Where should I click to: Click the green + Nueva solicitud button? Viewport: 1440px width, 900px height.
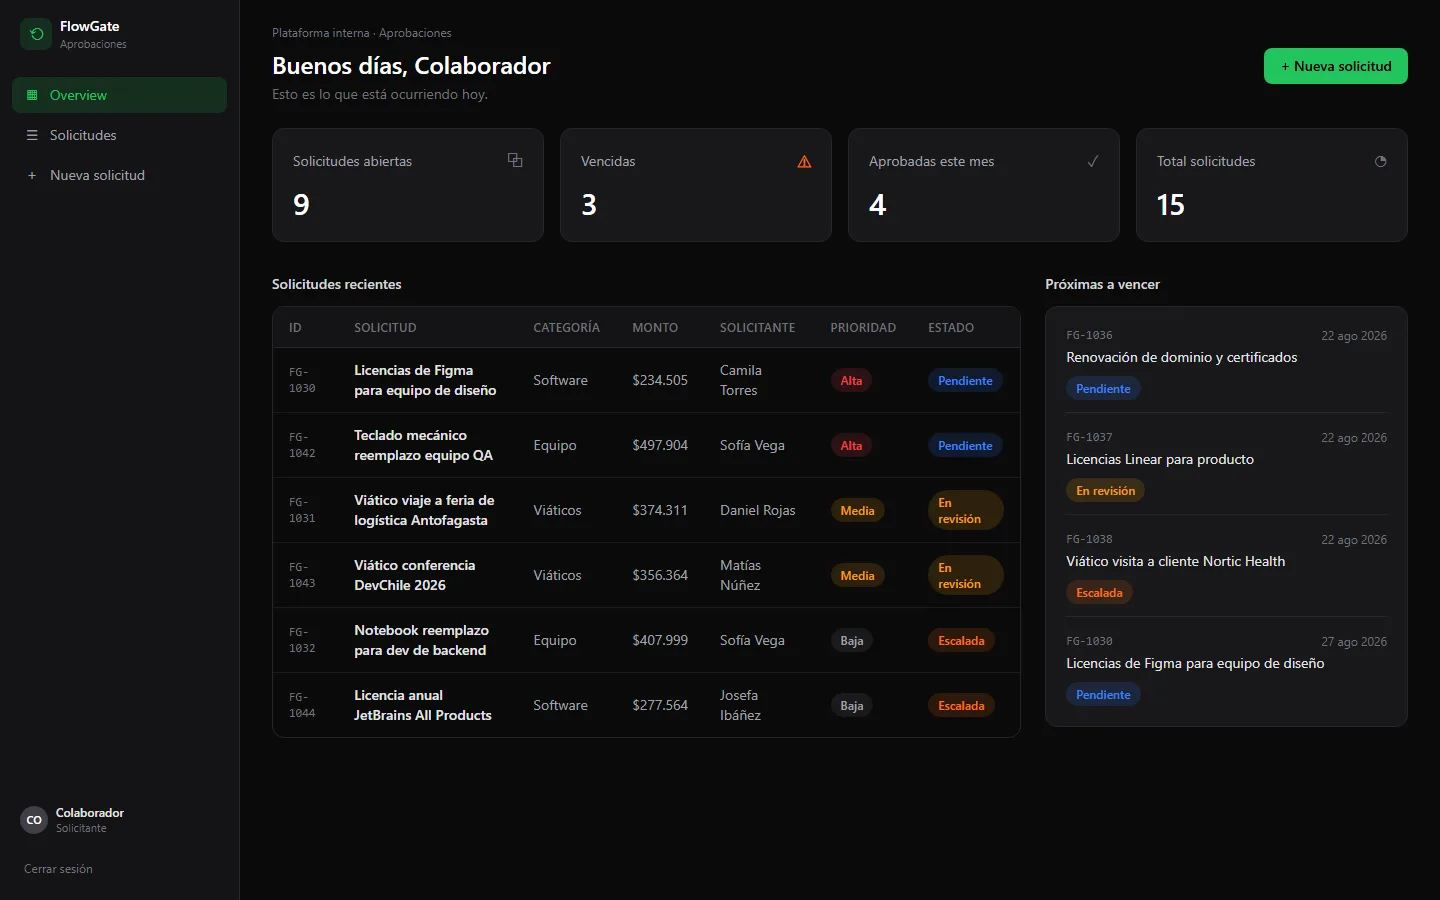[x=1336, y=66]
